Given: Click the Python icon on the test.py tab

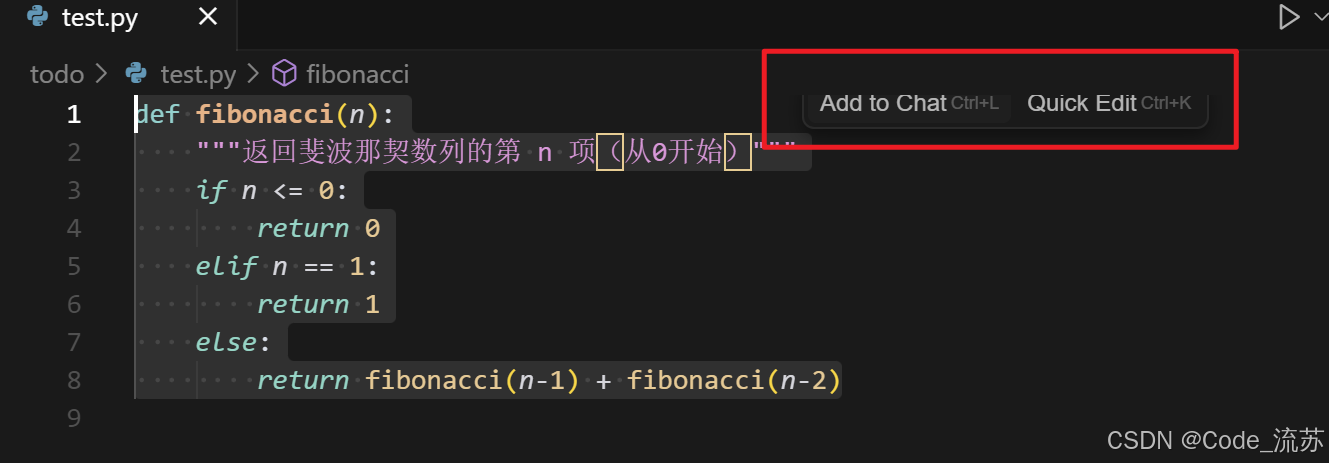Looking at the screenshot, I should click(38, 17).
